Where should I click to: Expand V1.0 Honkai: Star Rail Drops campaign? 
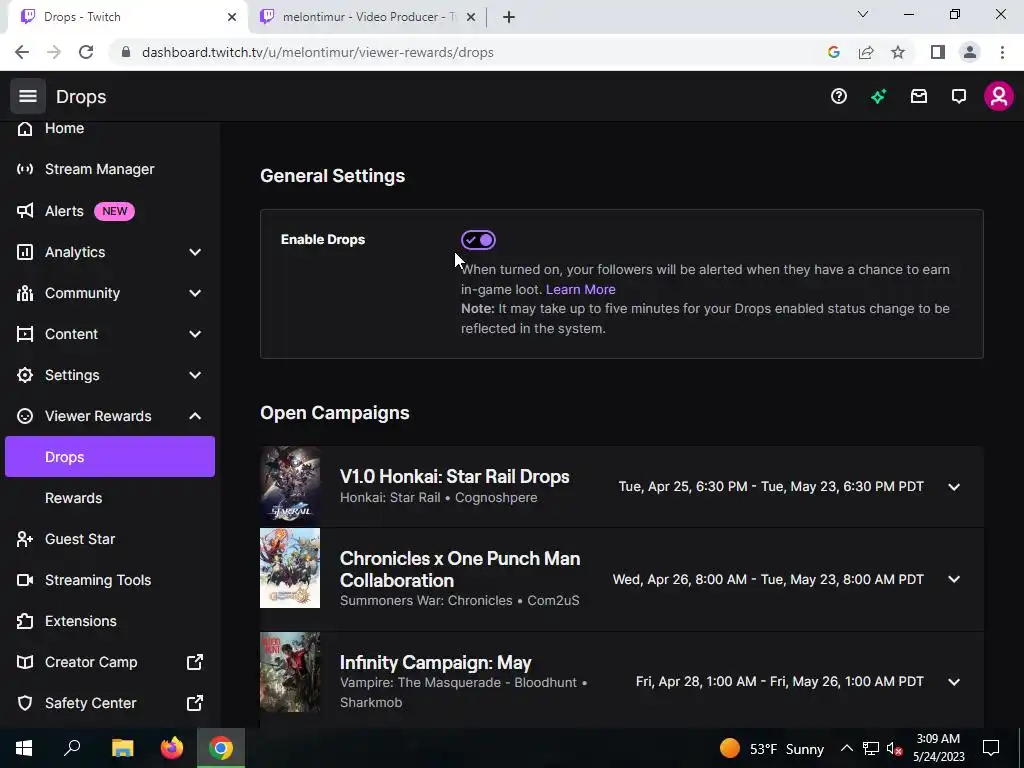pos(954,487)
